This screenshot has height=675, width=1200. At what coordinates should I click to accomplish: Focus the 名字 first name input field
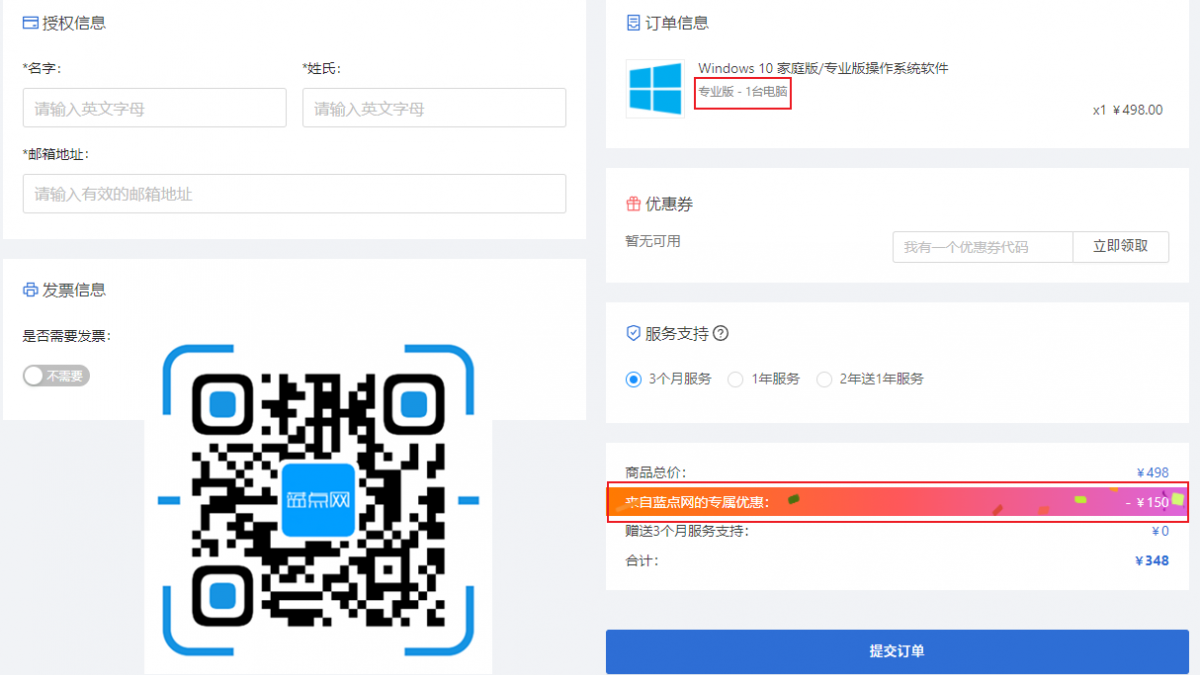coord(154,108)
